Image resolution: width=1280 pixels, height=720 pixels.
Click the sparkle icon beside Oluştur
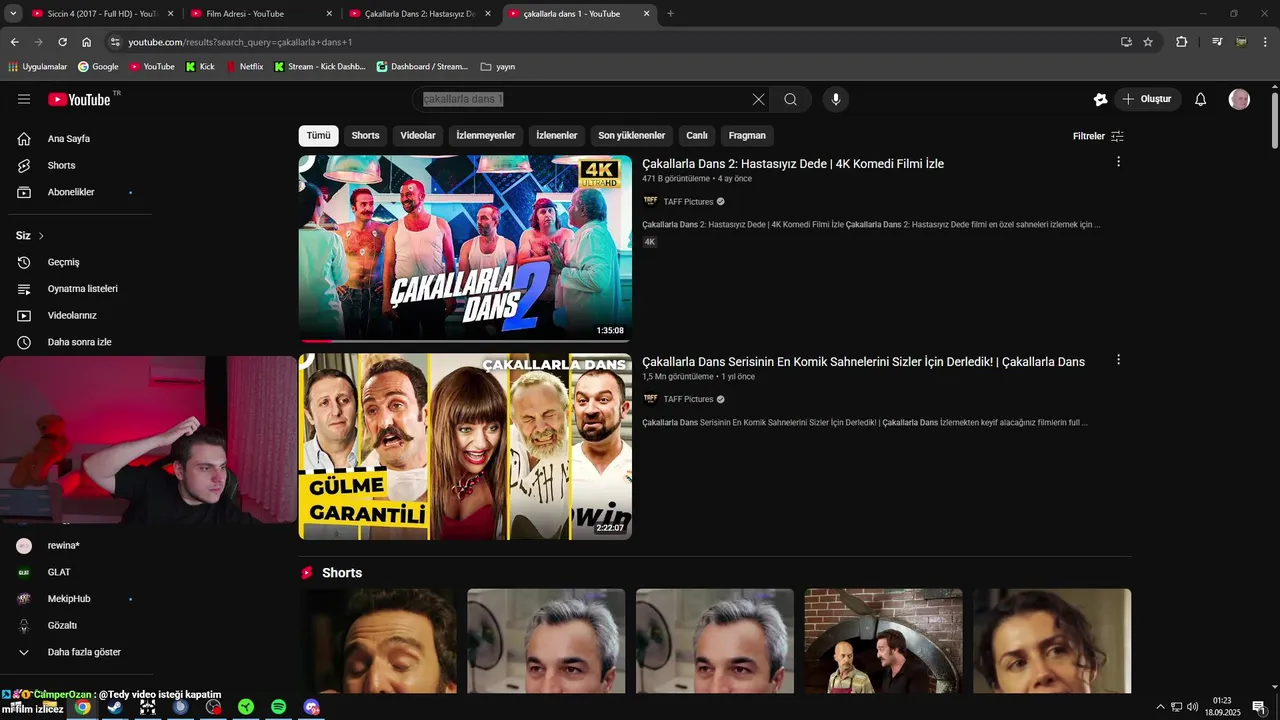[1100, 99]
